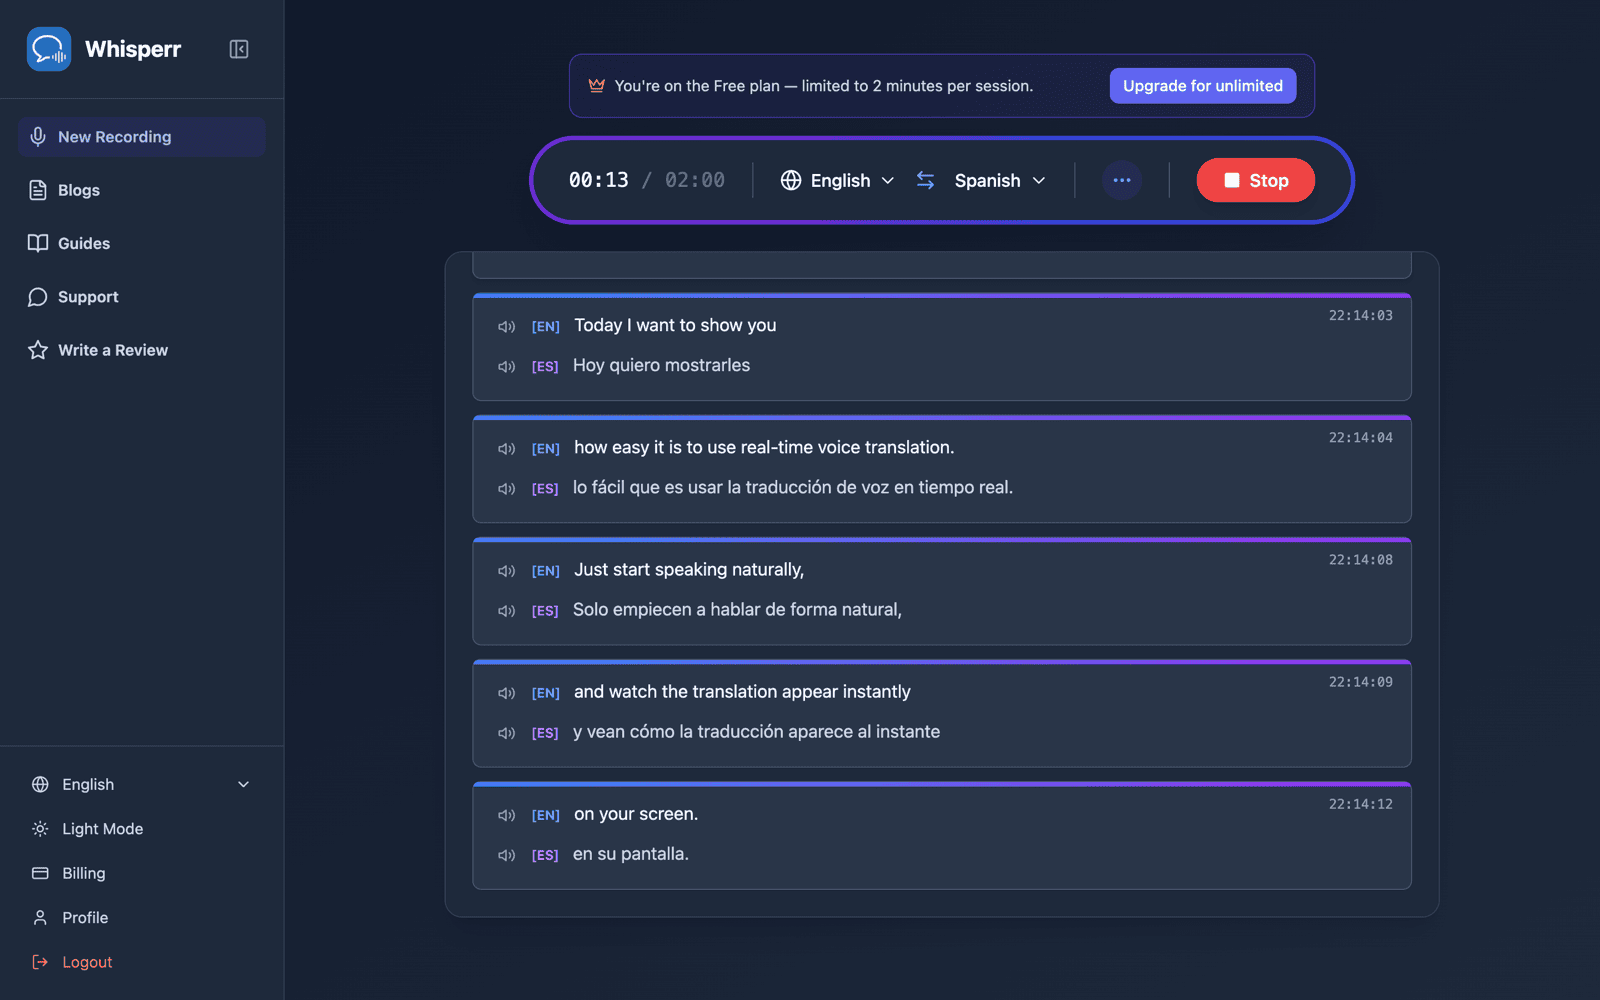
Task: Click timestamp 22:14:09
Action: tap(1360, 681)
